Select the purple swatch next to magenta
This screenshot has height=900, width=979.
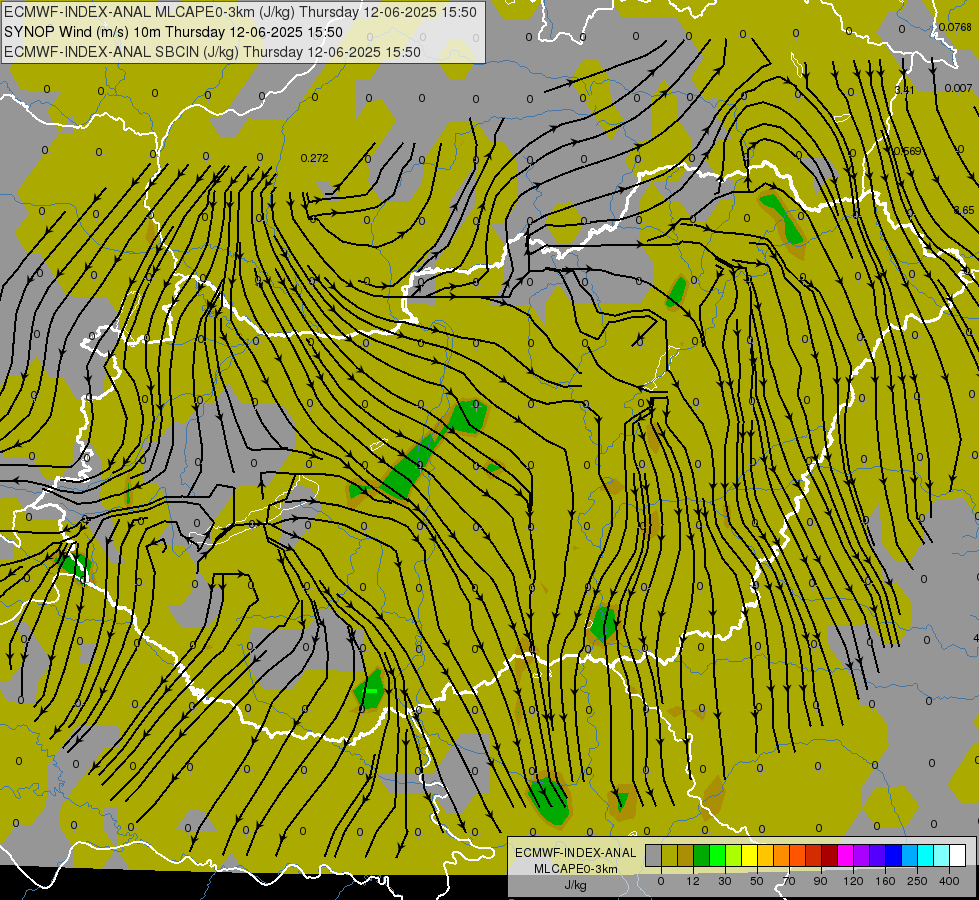coord(862,856)
